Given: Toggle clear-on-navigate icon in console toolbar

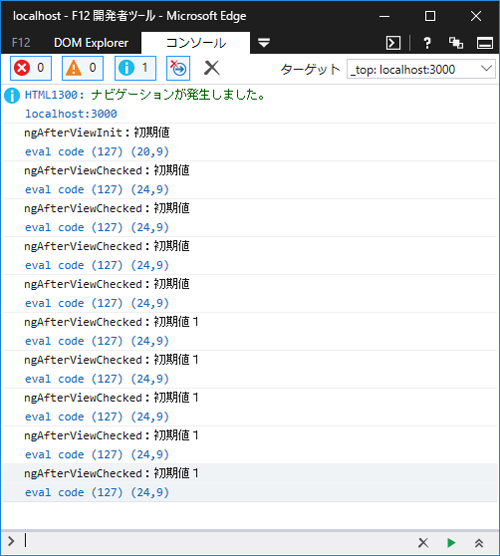Looking at the screenshot, I should pyautogui.click(x=178, y=68).
